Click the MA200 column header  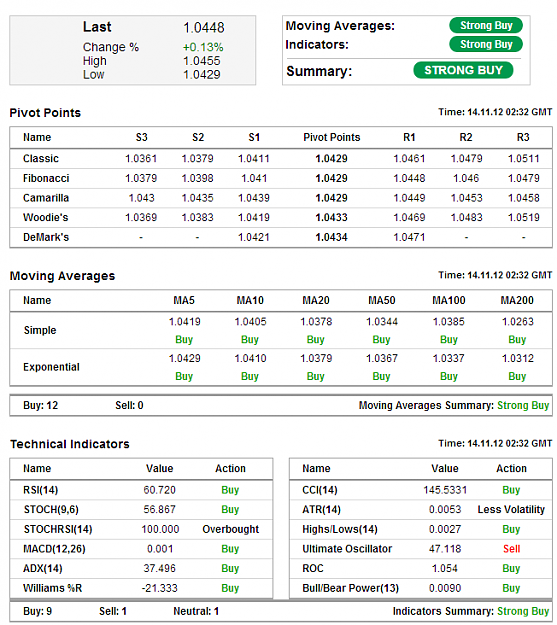tap(517, 301)
